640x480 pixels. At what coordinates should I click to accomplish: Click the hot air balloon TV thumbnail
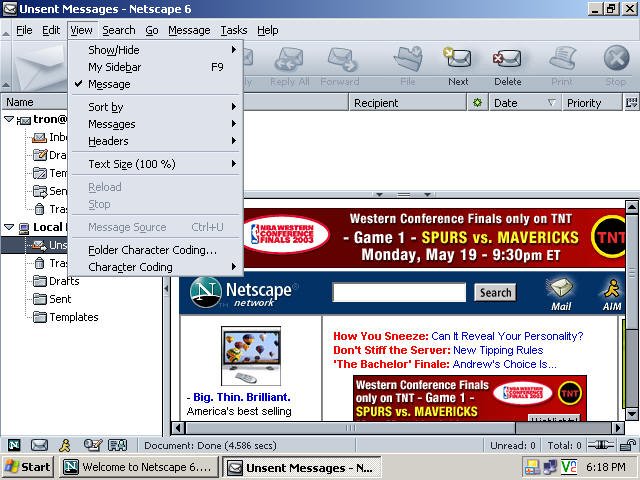(x=251, y=356)
